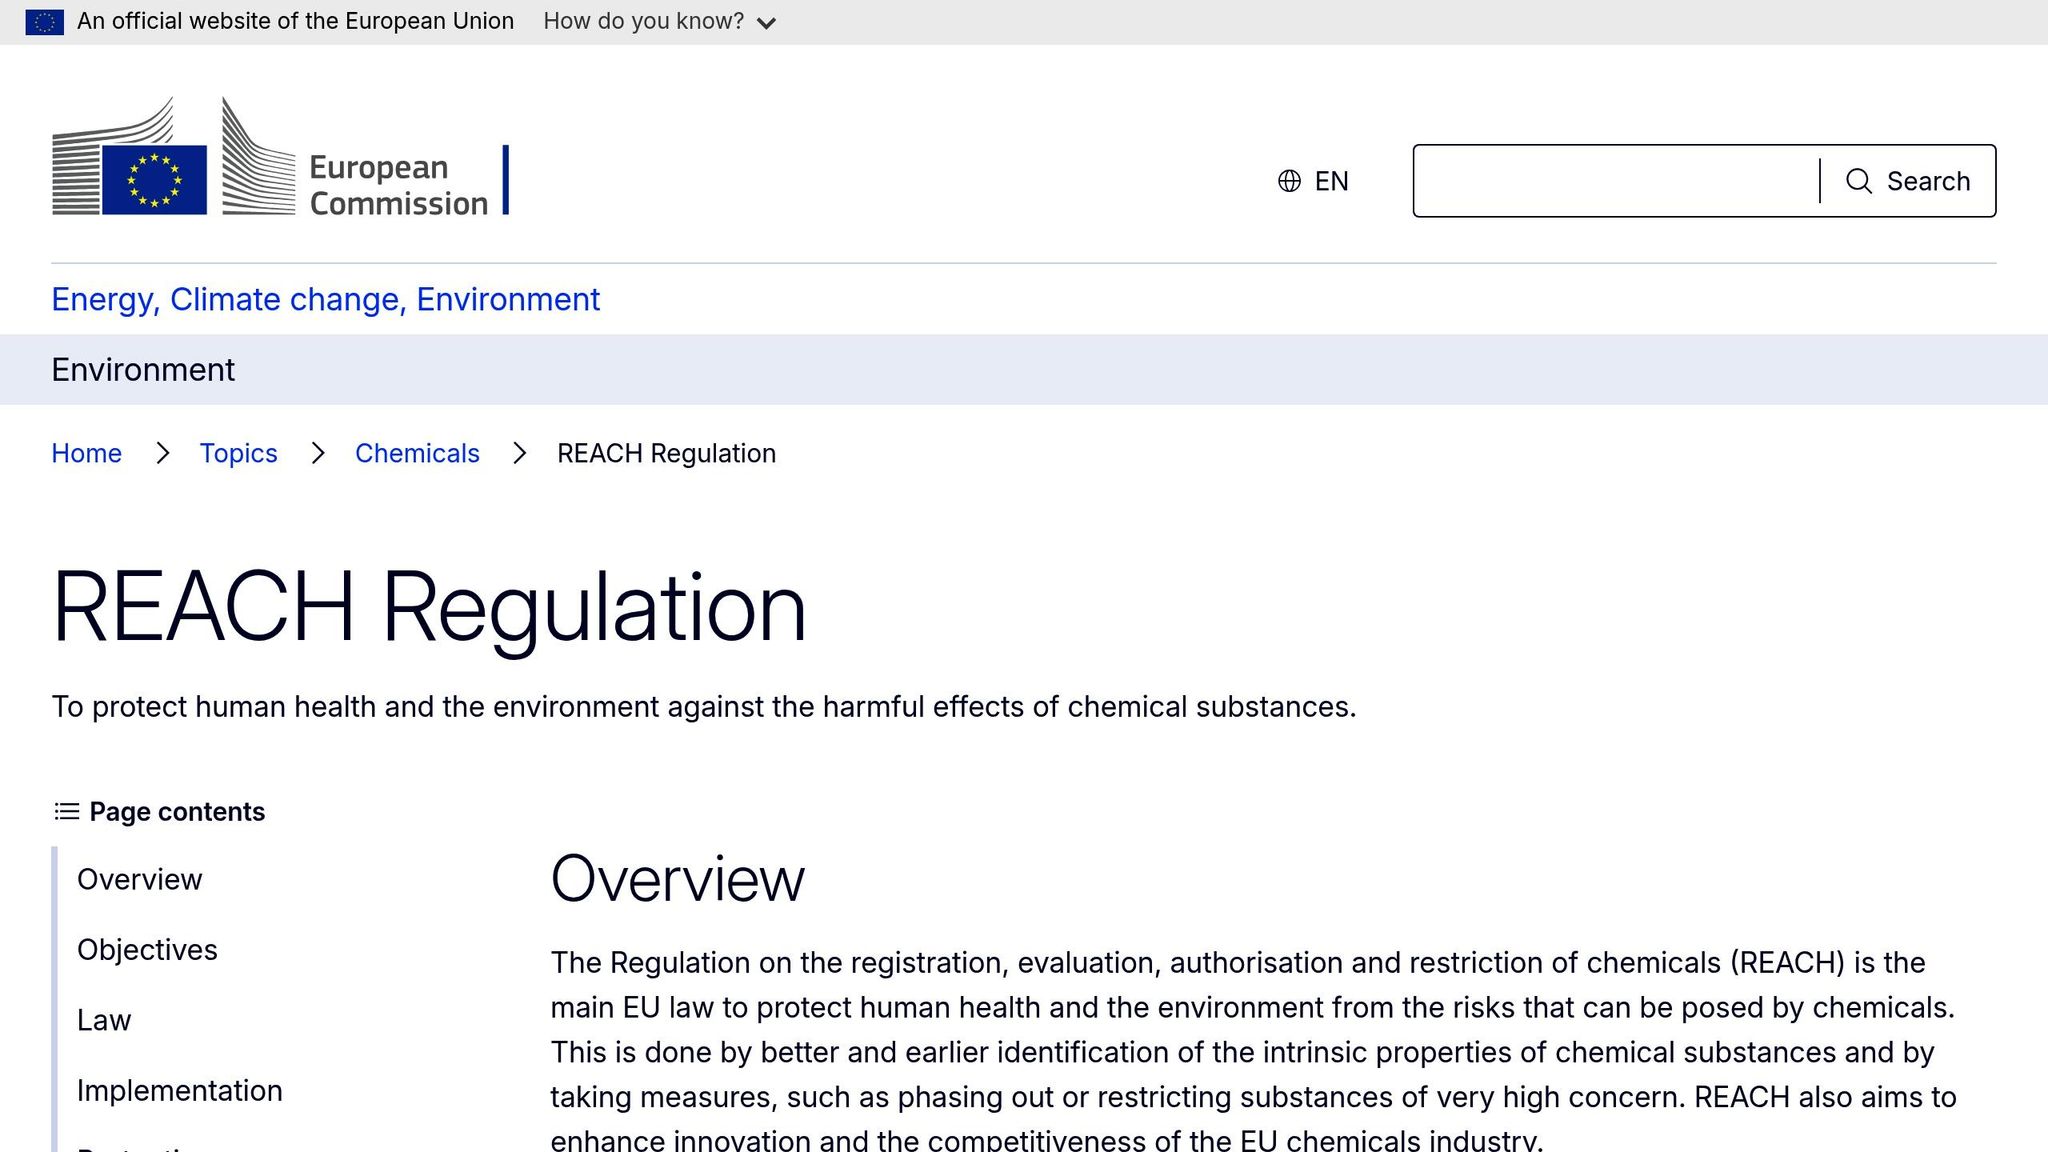
Task: Click the globe language icon
Action: (1289, 181)
